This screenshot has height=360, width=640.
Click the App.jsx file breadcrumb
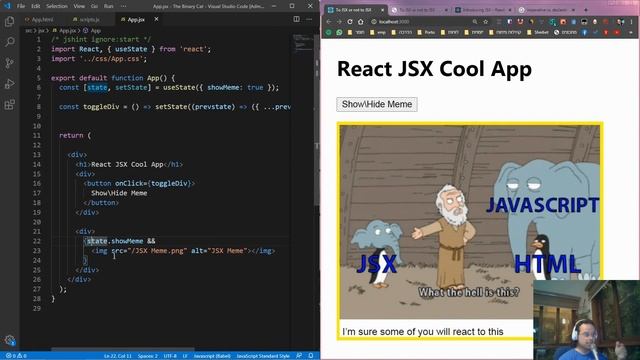tap(65, 31)
